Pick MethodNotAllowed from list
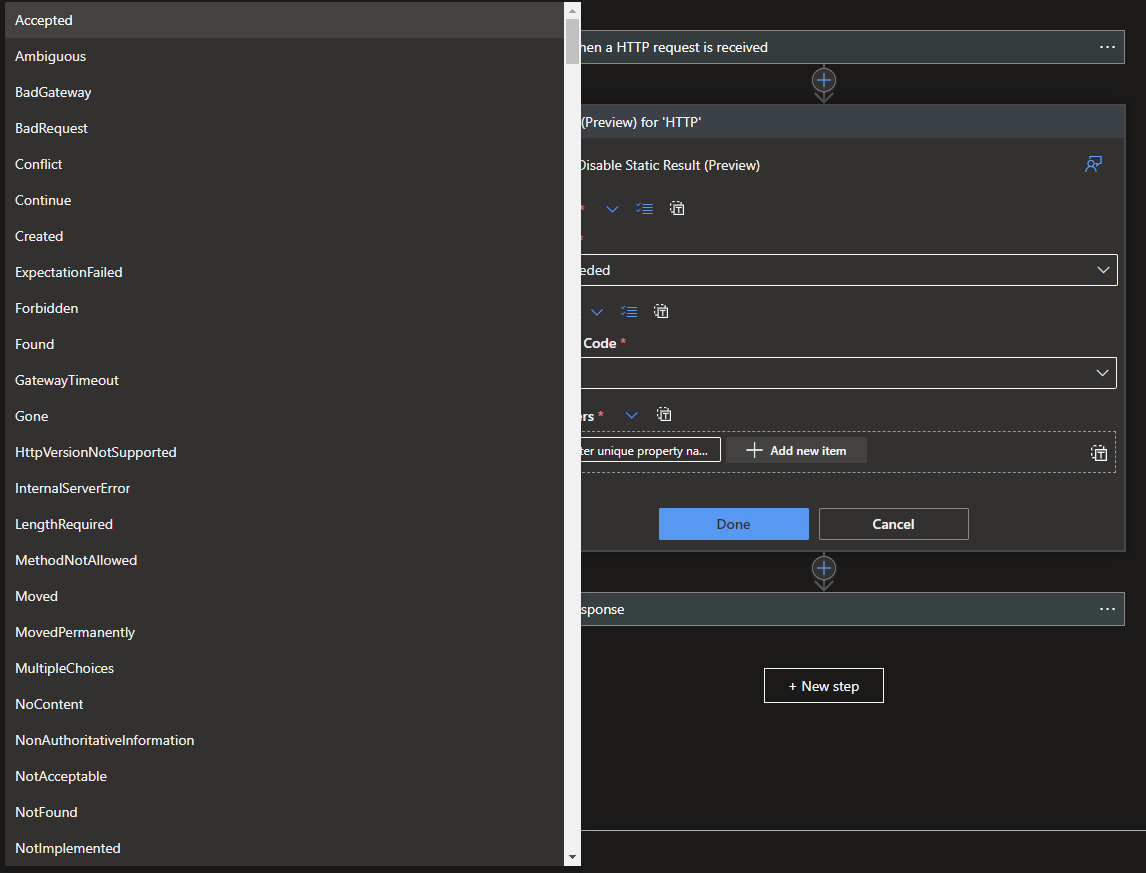Screen dimensions: 1146x873 pyautogui.click(x=284, y=560)
